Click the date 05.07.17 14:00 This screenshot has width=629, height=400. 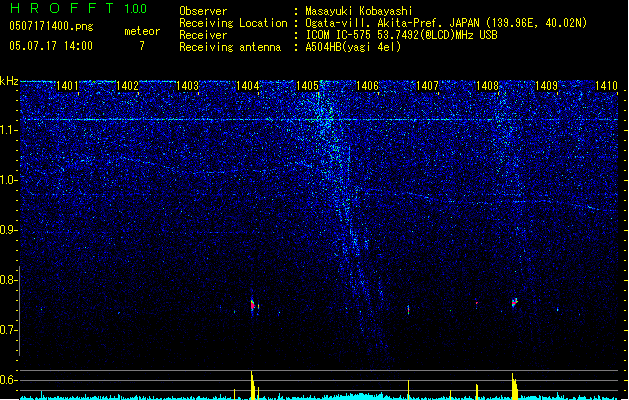point(51,46)
